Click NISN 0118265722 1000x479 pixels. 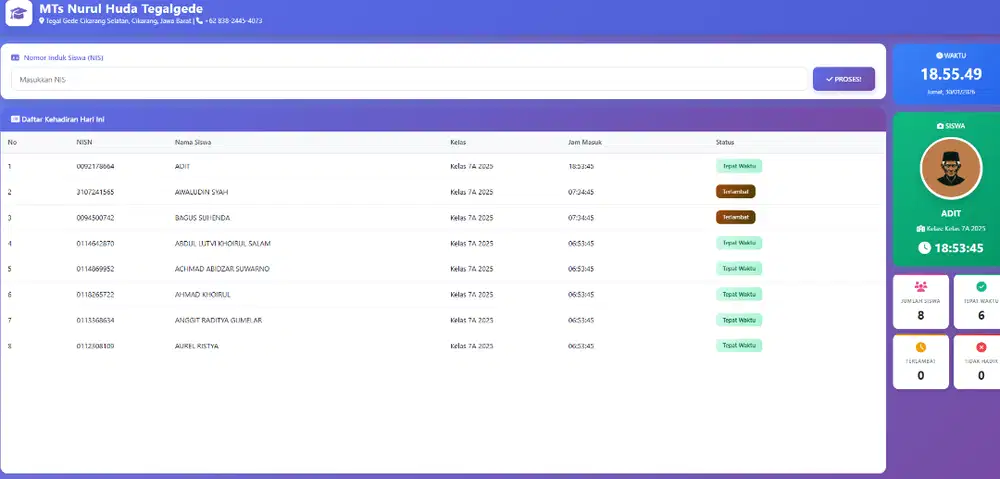pos(96,295)
